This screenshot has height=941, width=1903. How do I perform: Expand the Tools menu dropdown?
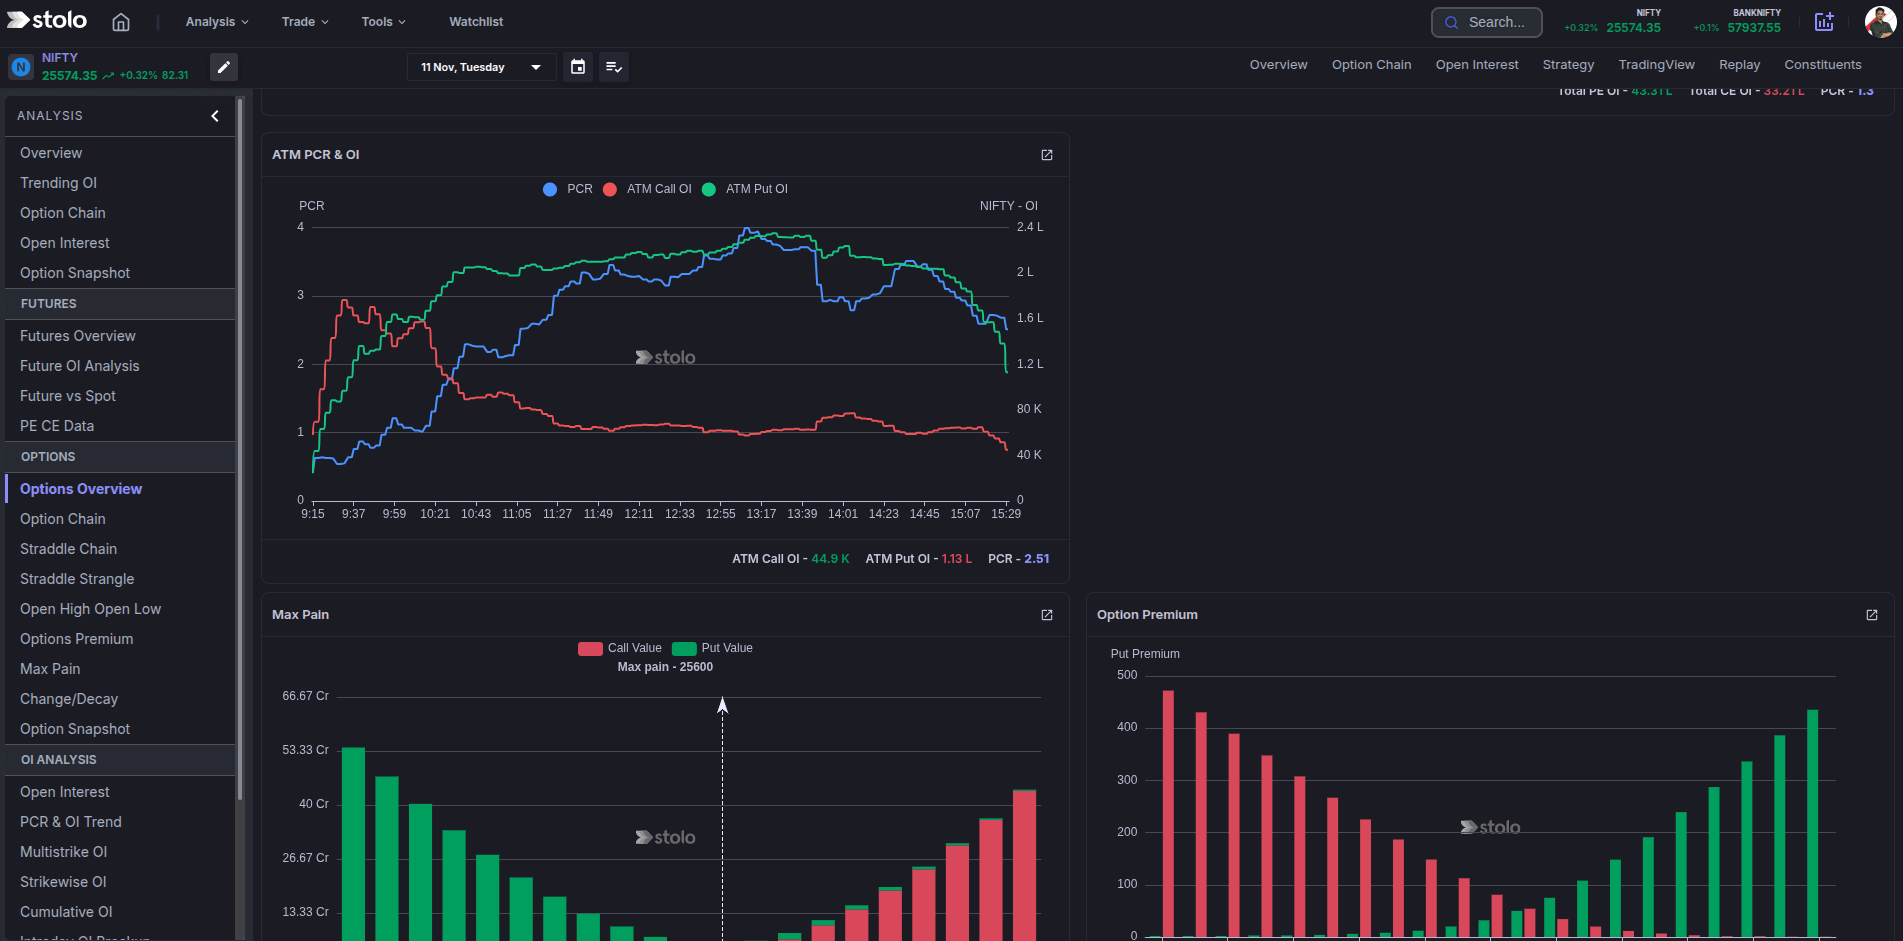click(x=383, y=21)
